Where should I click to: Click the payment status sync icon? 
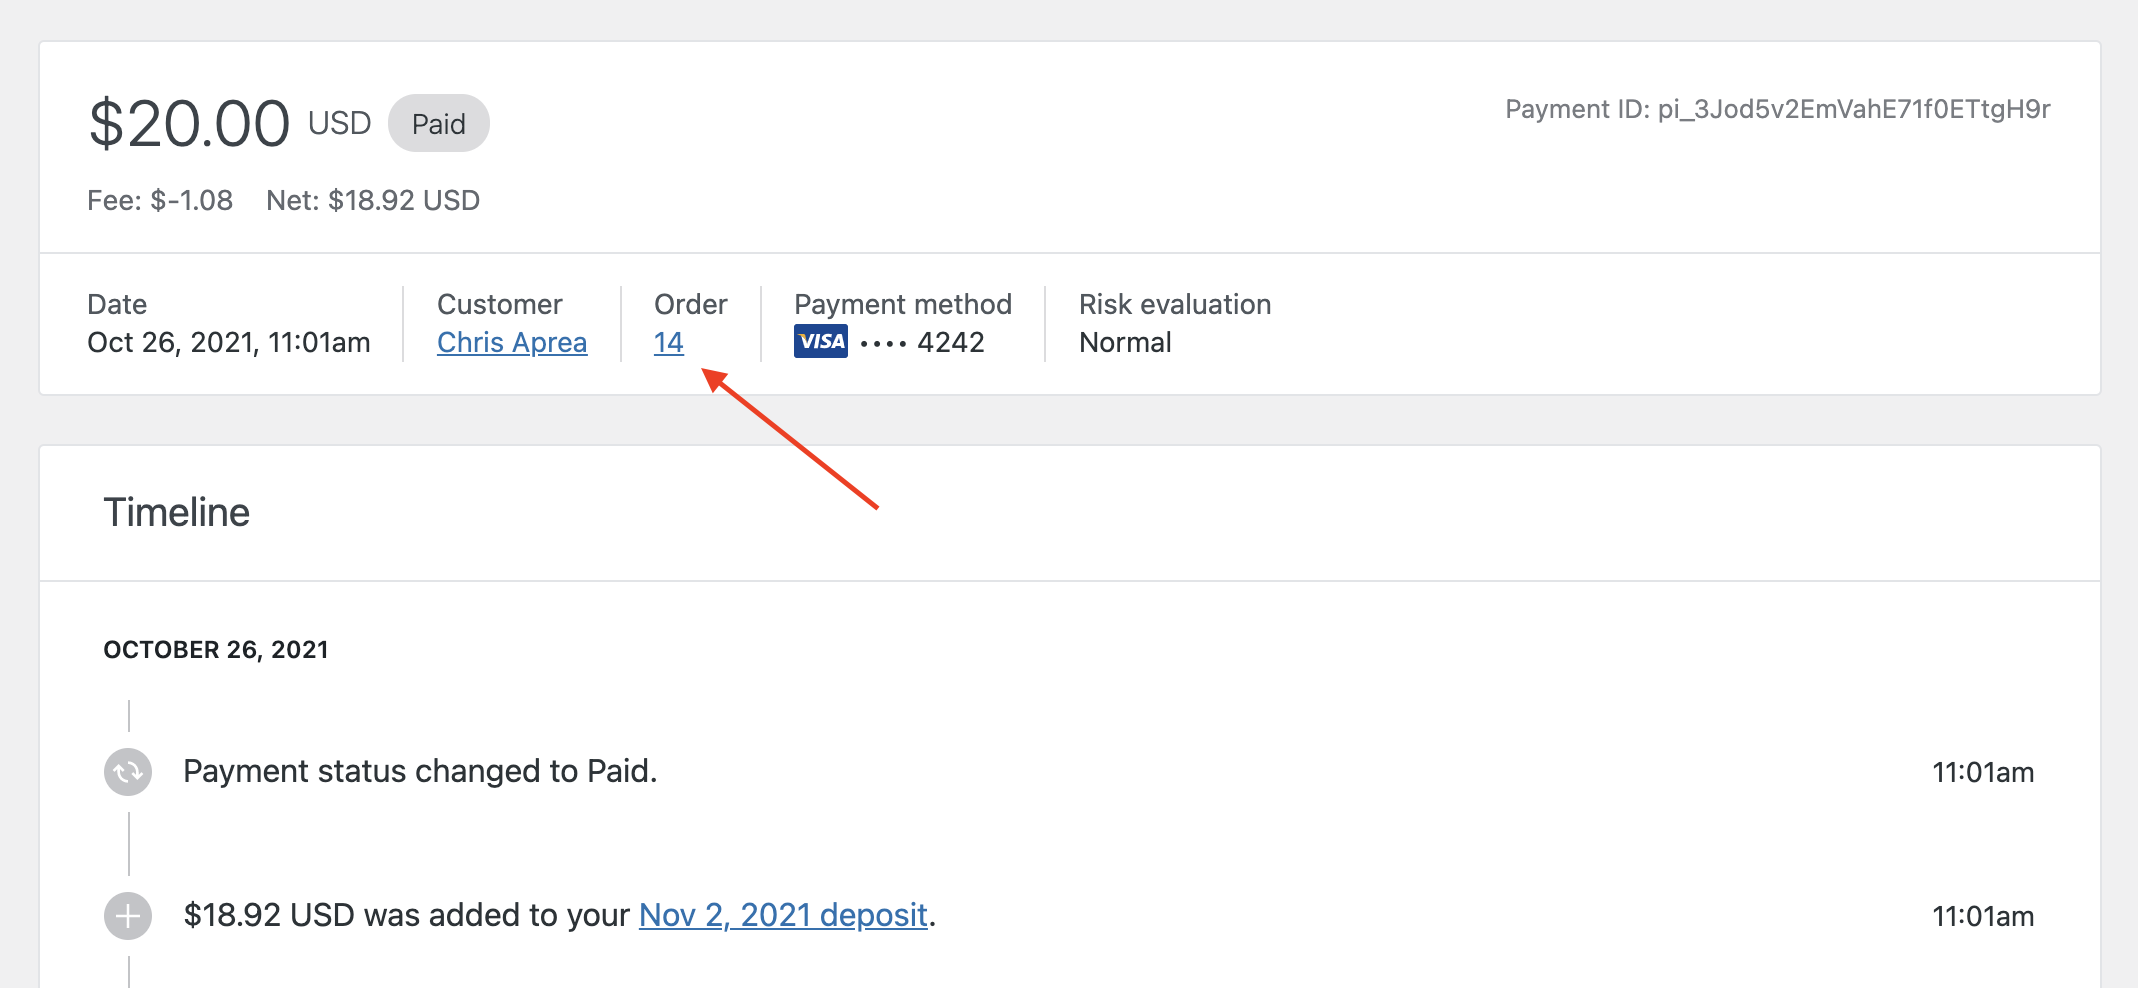pos(128,772)
